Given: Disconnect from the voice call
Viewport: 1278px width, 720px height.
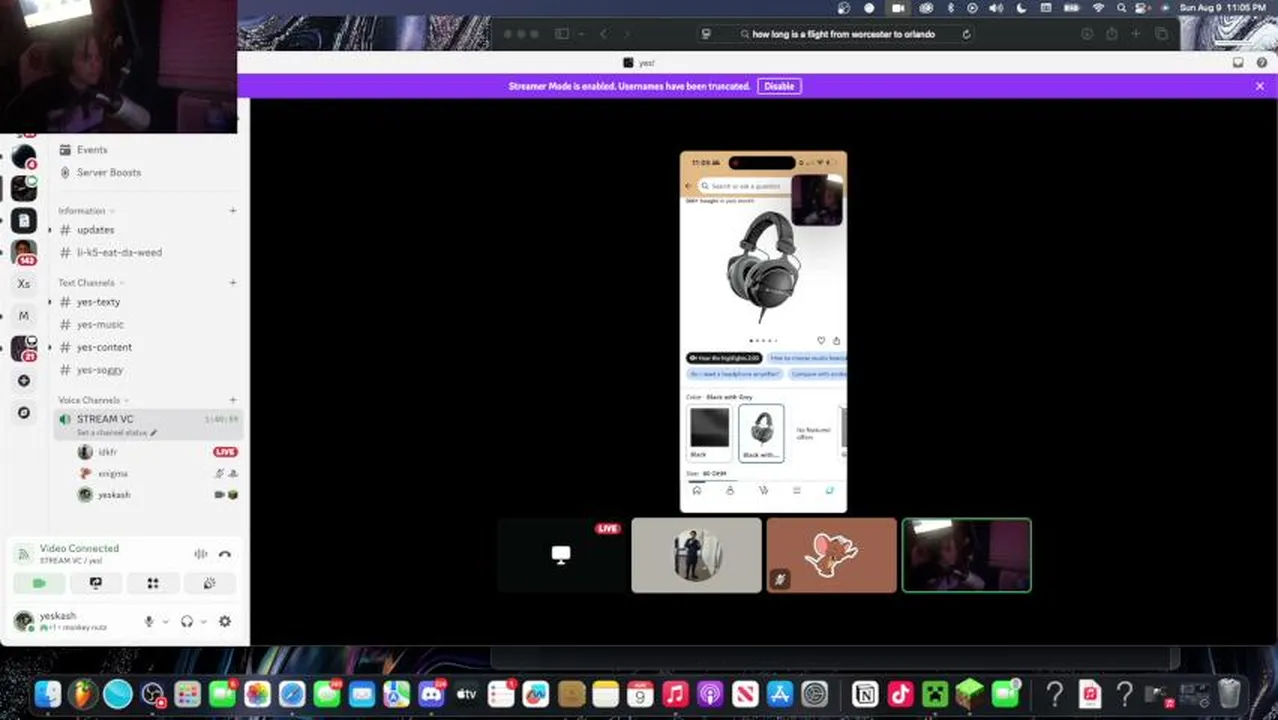Looking at the screenshot, I should (x=225, y=553).
